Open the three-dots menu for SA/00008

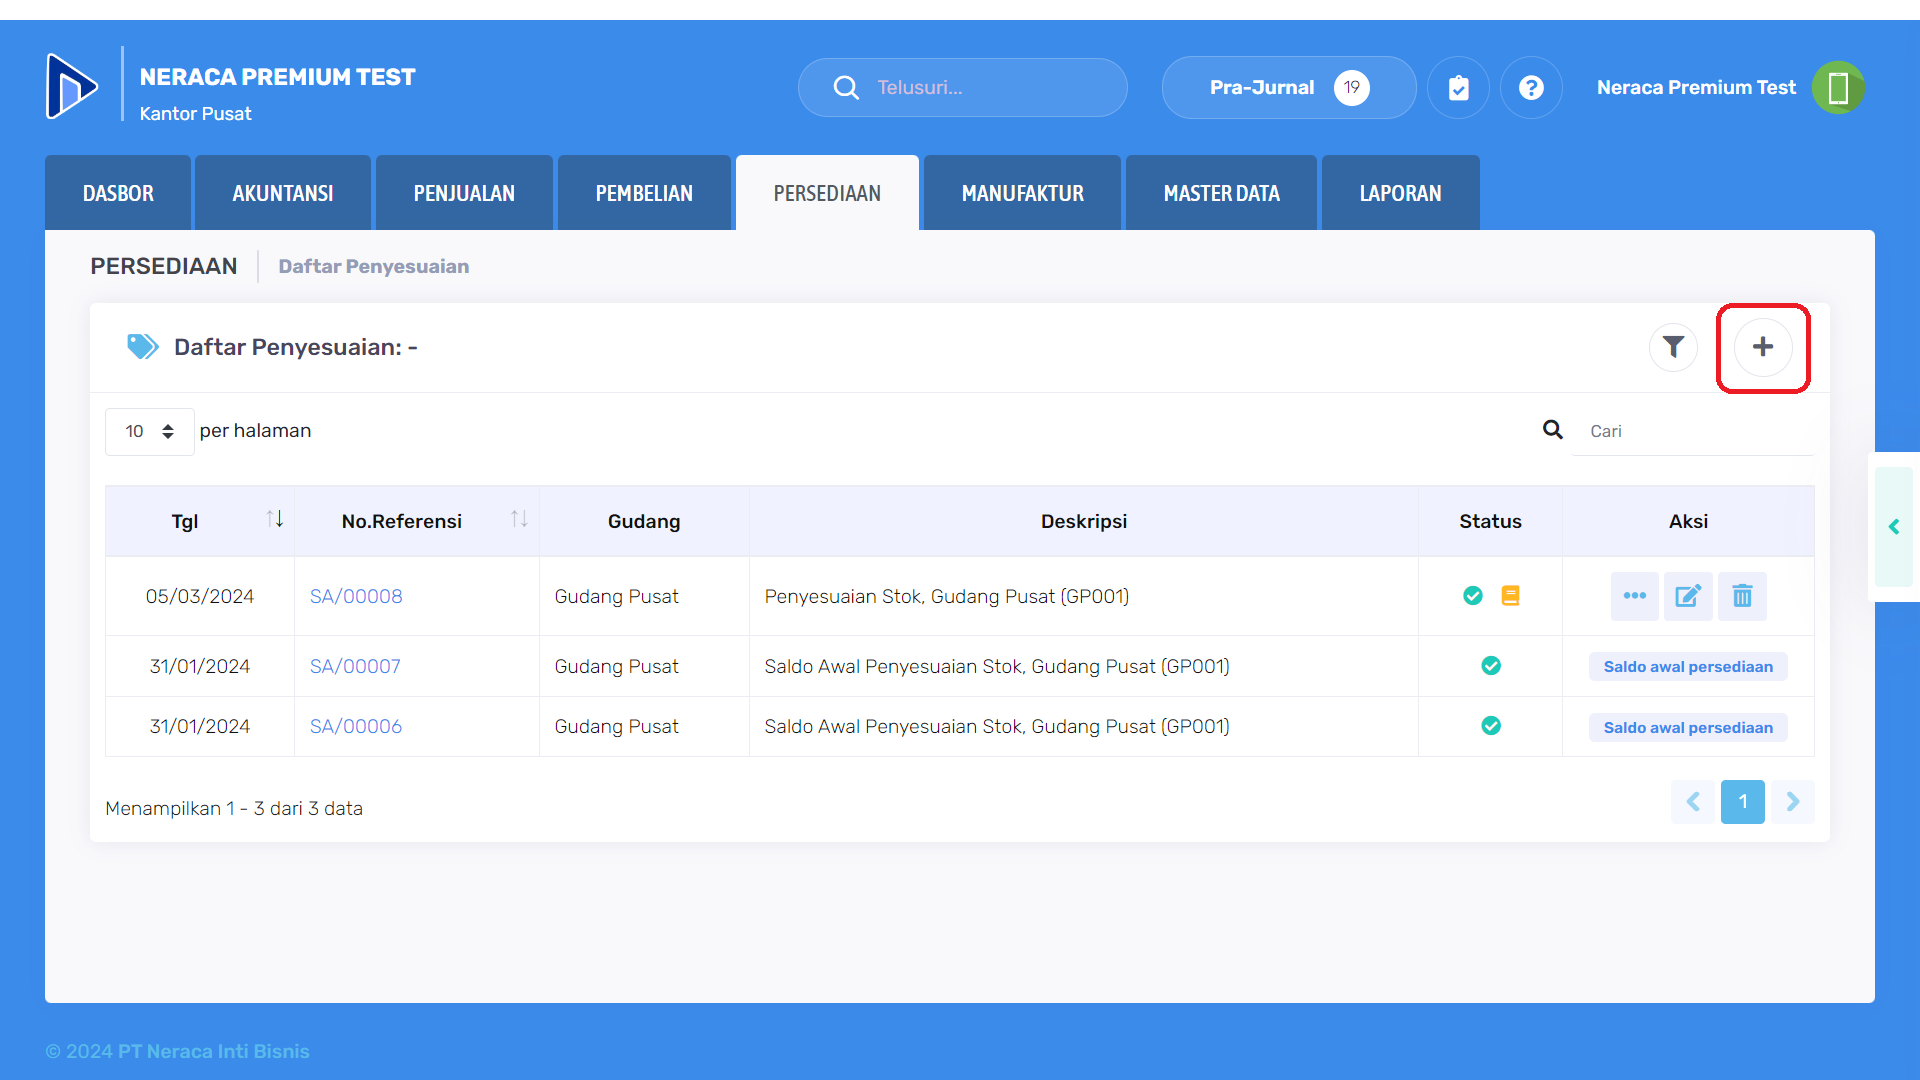(x=1634, y=596)
